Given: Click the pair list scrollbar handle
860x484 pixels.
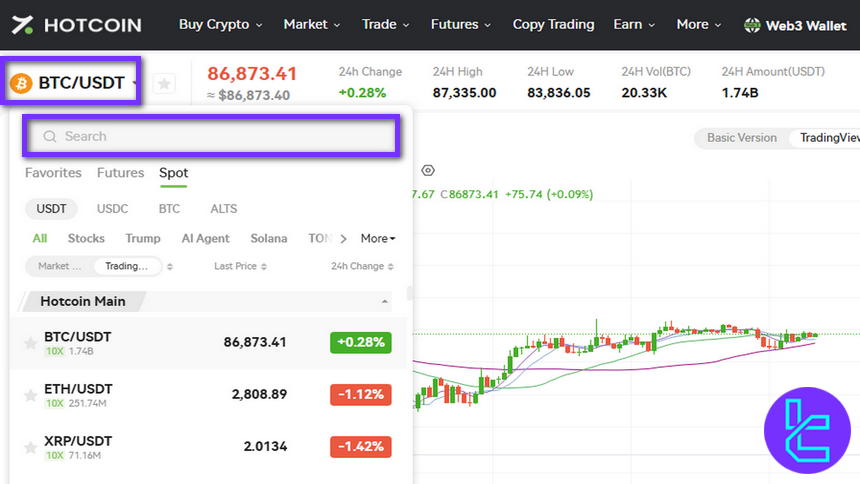Looking at the screenshot, I should pos(409,293).
